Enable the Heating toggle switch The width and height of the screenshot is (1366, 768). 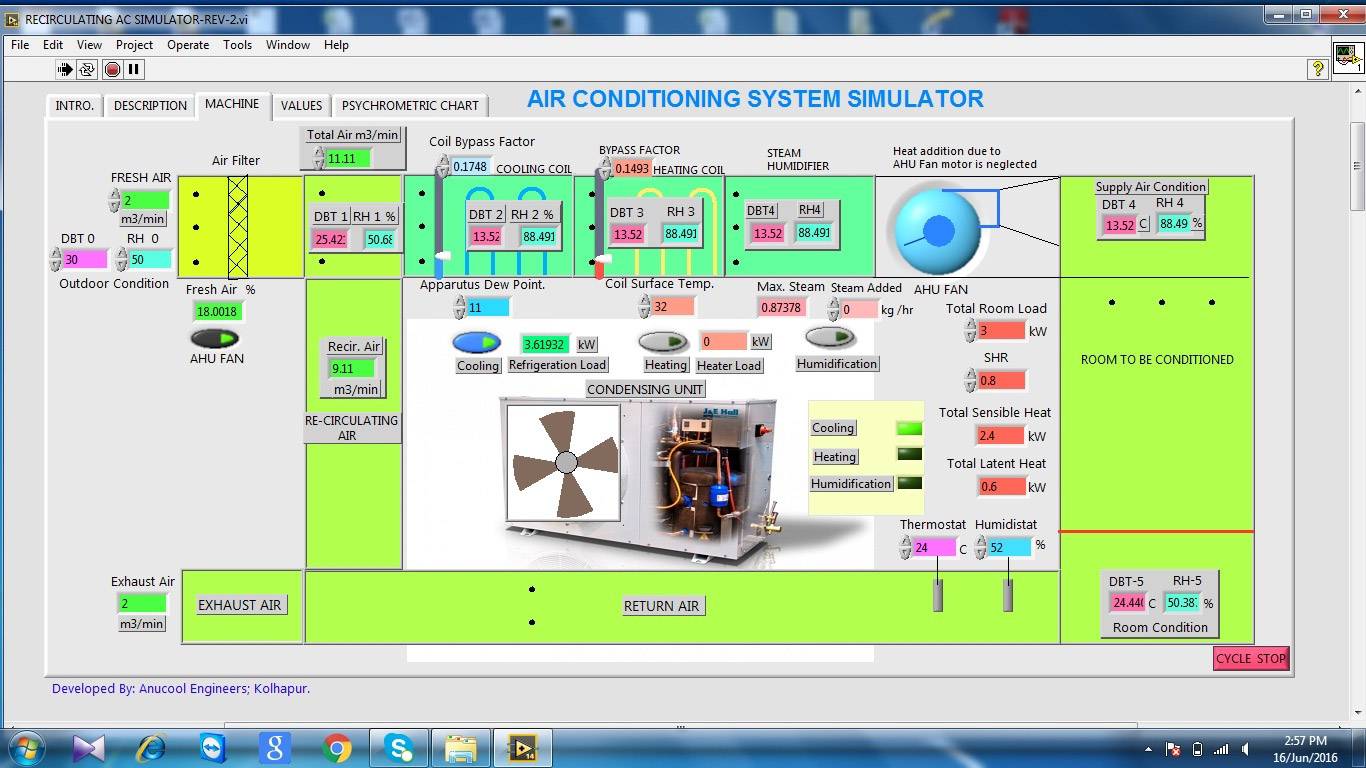pyautogui.click(x=663, y=342)
